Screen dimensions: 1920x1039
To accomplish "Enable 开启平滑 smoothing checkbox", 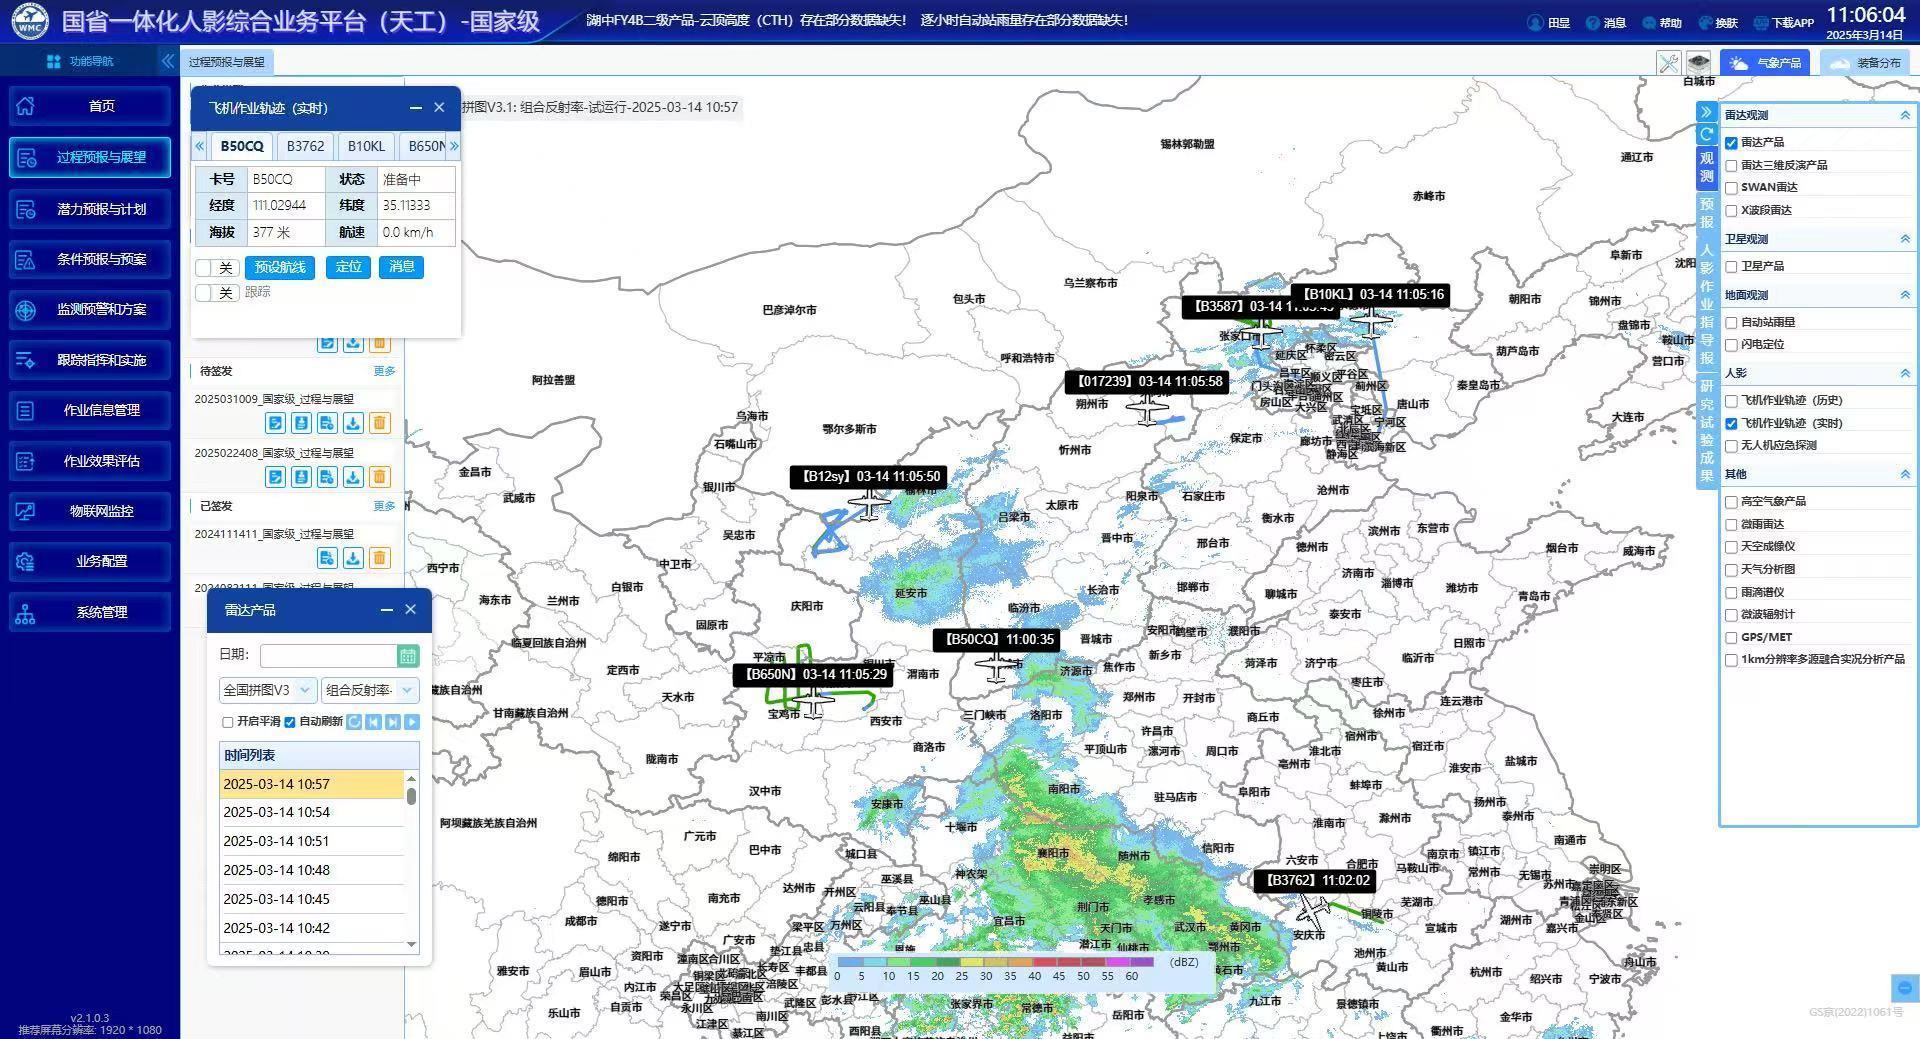I will 228,722.
